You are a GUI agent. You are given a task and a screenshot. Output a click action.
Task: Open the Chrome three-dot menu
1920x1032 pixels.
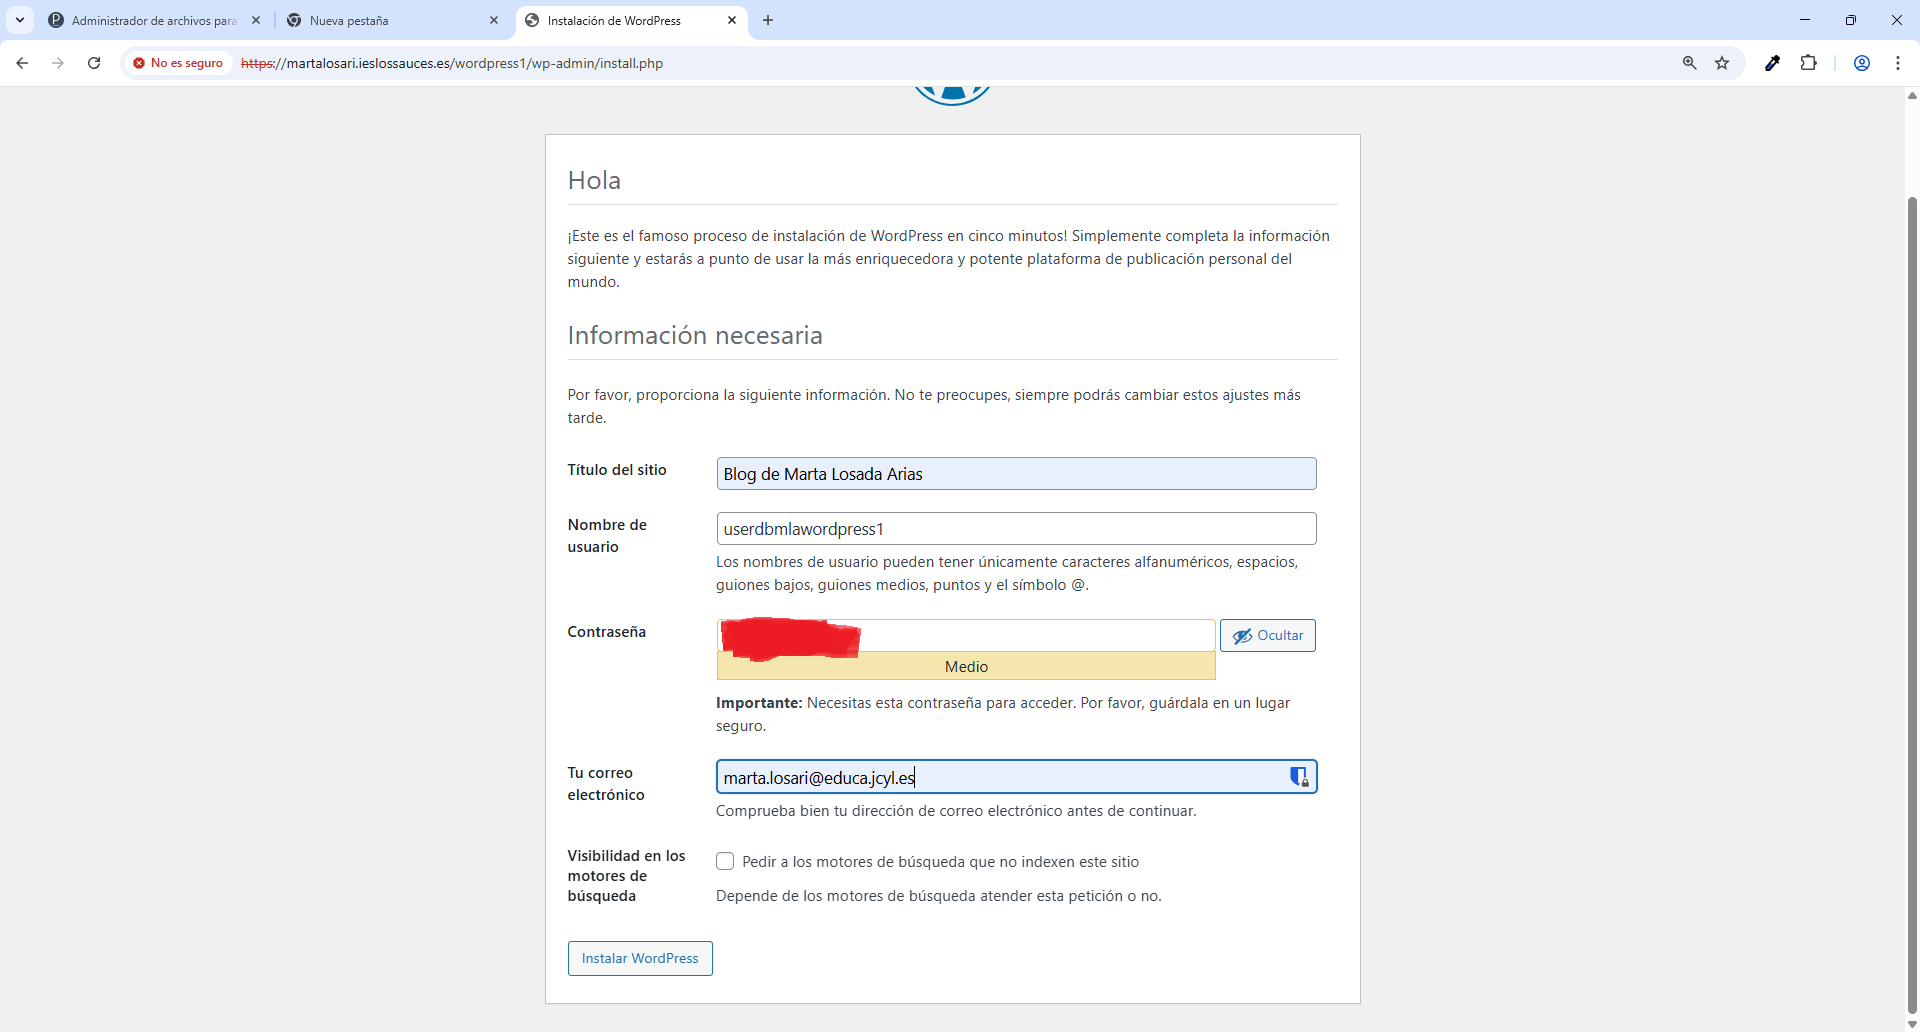tap(1897, 63)
